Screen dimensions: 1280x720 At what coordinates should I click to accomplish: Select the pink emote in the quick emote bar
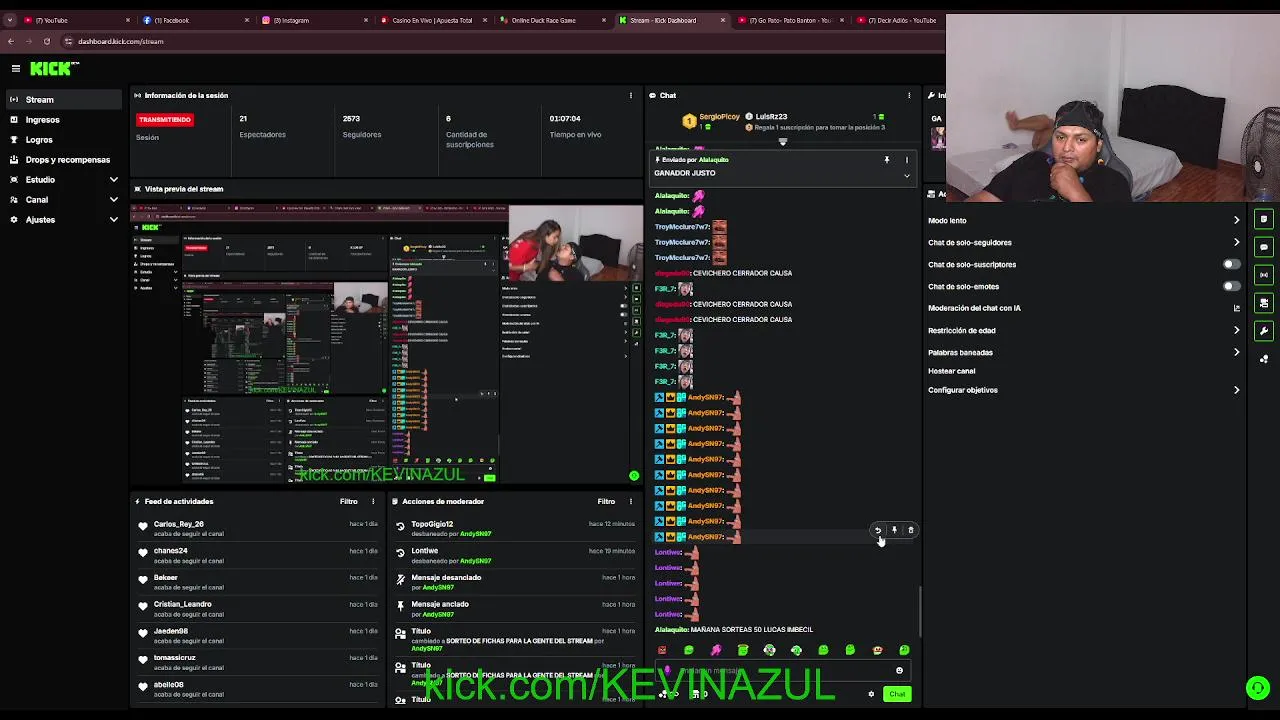(715, 650)
